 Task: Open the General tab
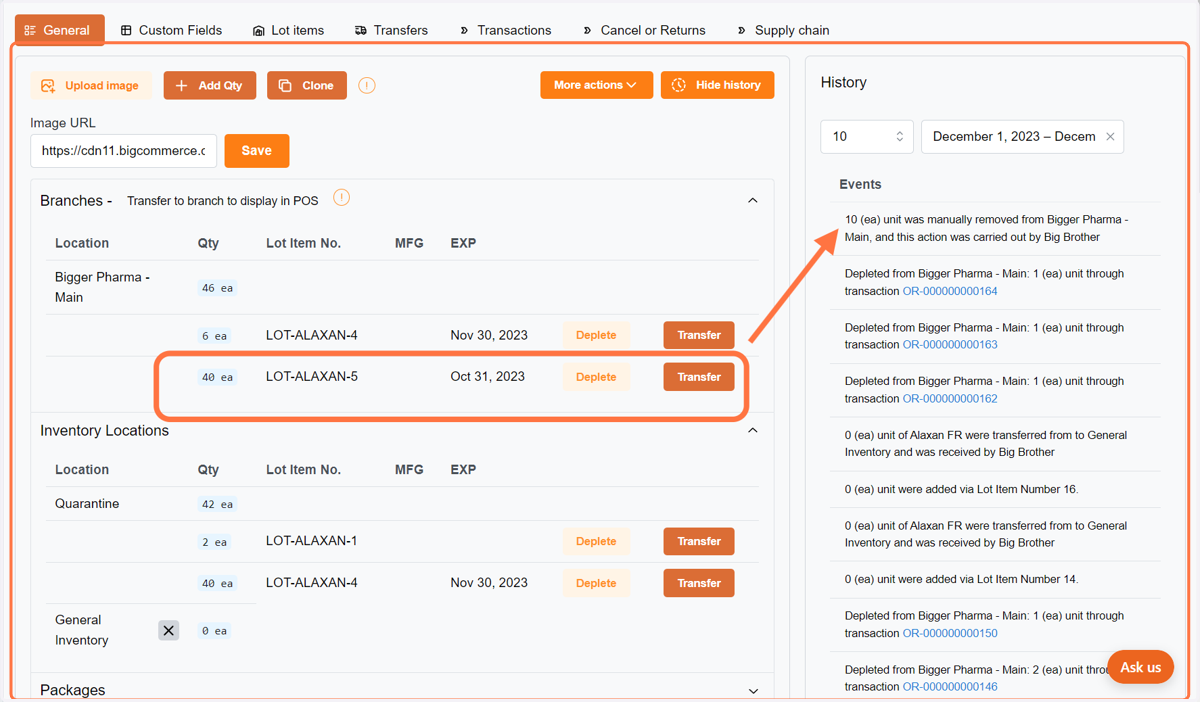(58, 30)
